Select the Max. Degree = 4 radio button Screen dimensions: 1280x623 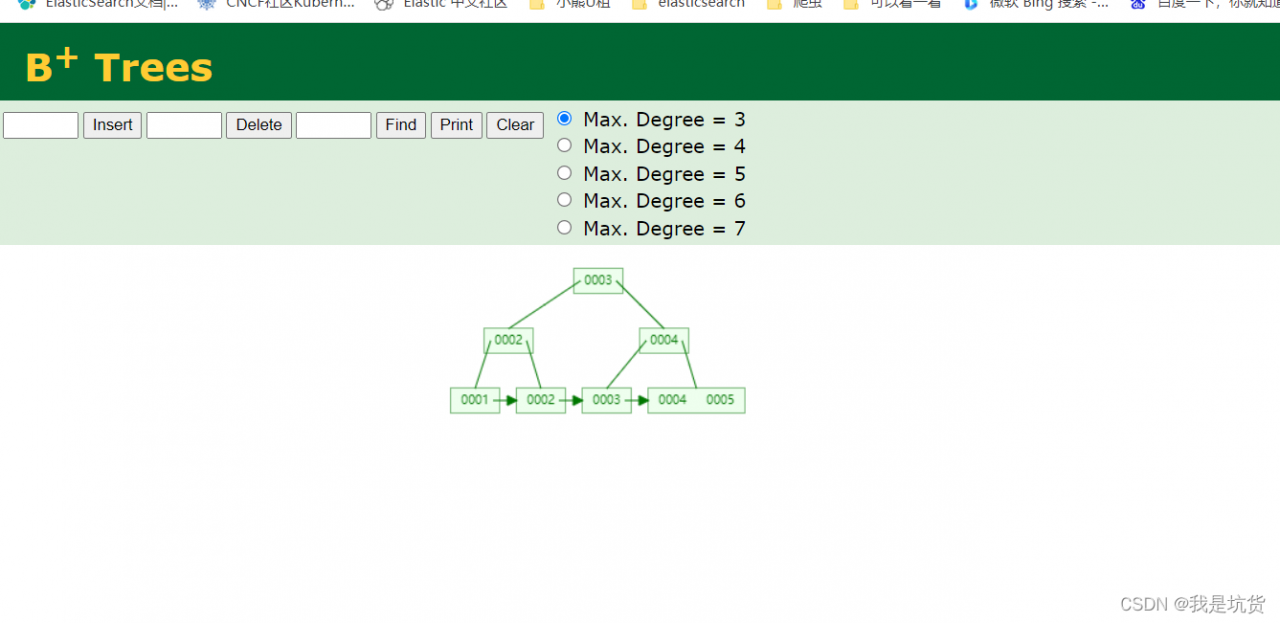(x=564, y=146)
